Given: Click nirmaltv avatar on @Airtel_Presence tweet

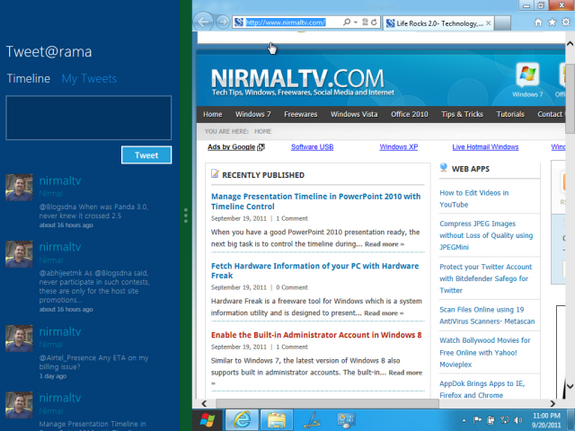Looking at the screenshot, I should (x=19, y=338).
